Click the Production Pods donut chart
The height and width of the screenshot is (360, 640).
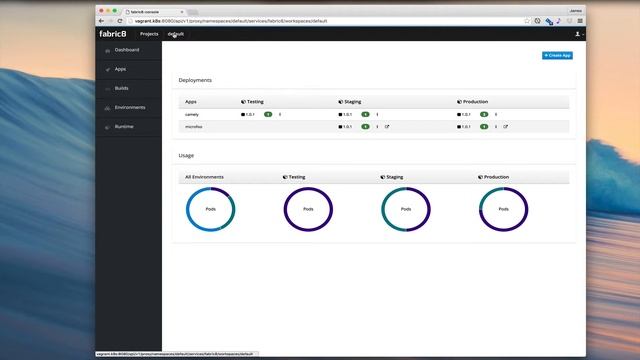[503, 209]
